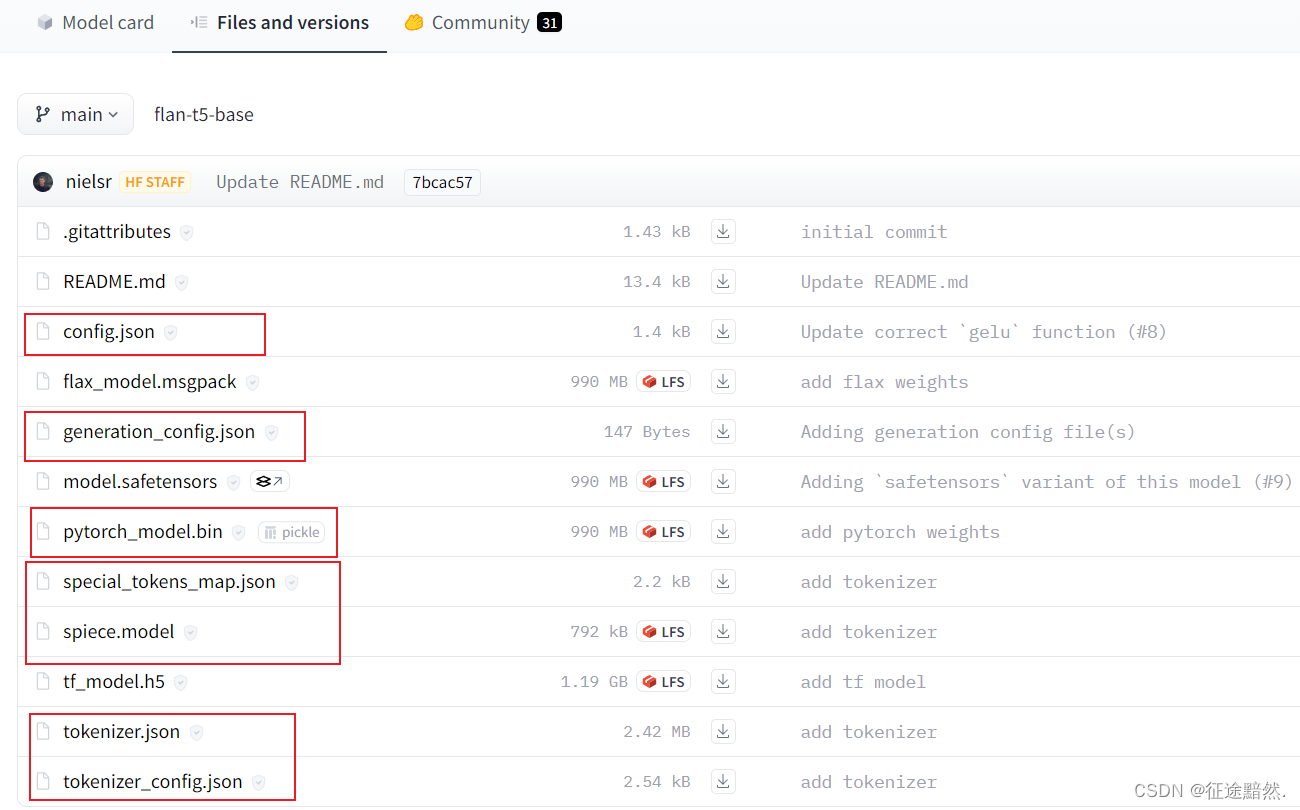Click safety shield icon beside tf_model.h5
Viewport: 1300px width, 810px height.
(181, 682)
